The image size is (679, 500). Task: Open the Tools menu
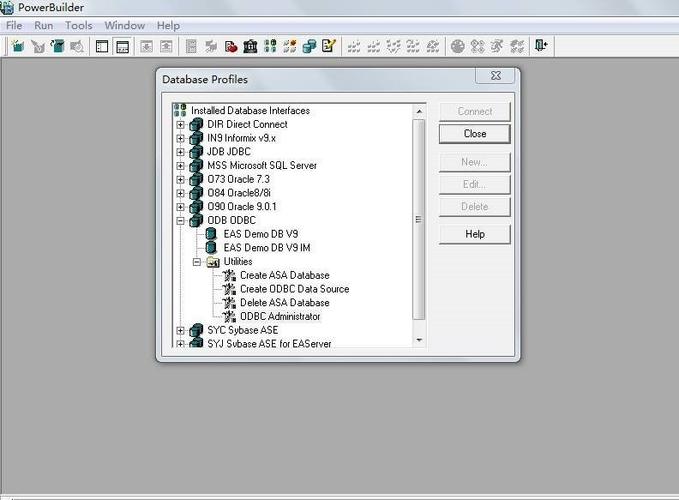78,25
